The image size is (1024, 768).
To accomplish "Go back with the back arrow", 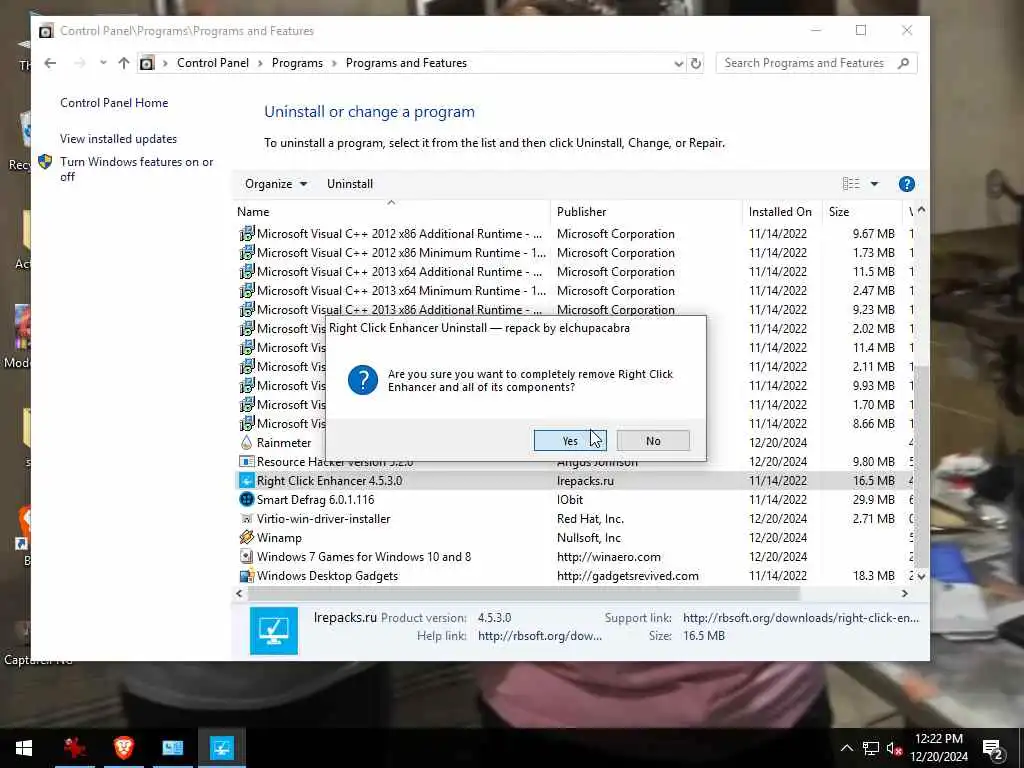I will point(50,63).
